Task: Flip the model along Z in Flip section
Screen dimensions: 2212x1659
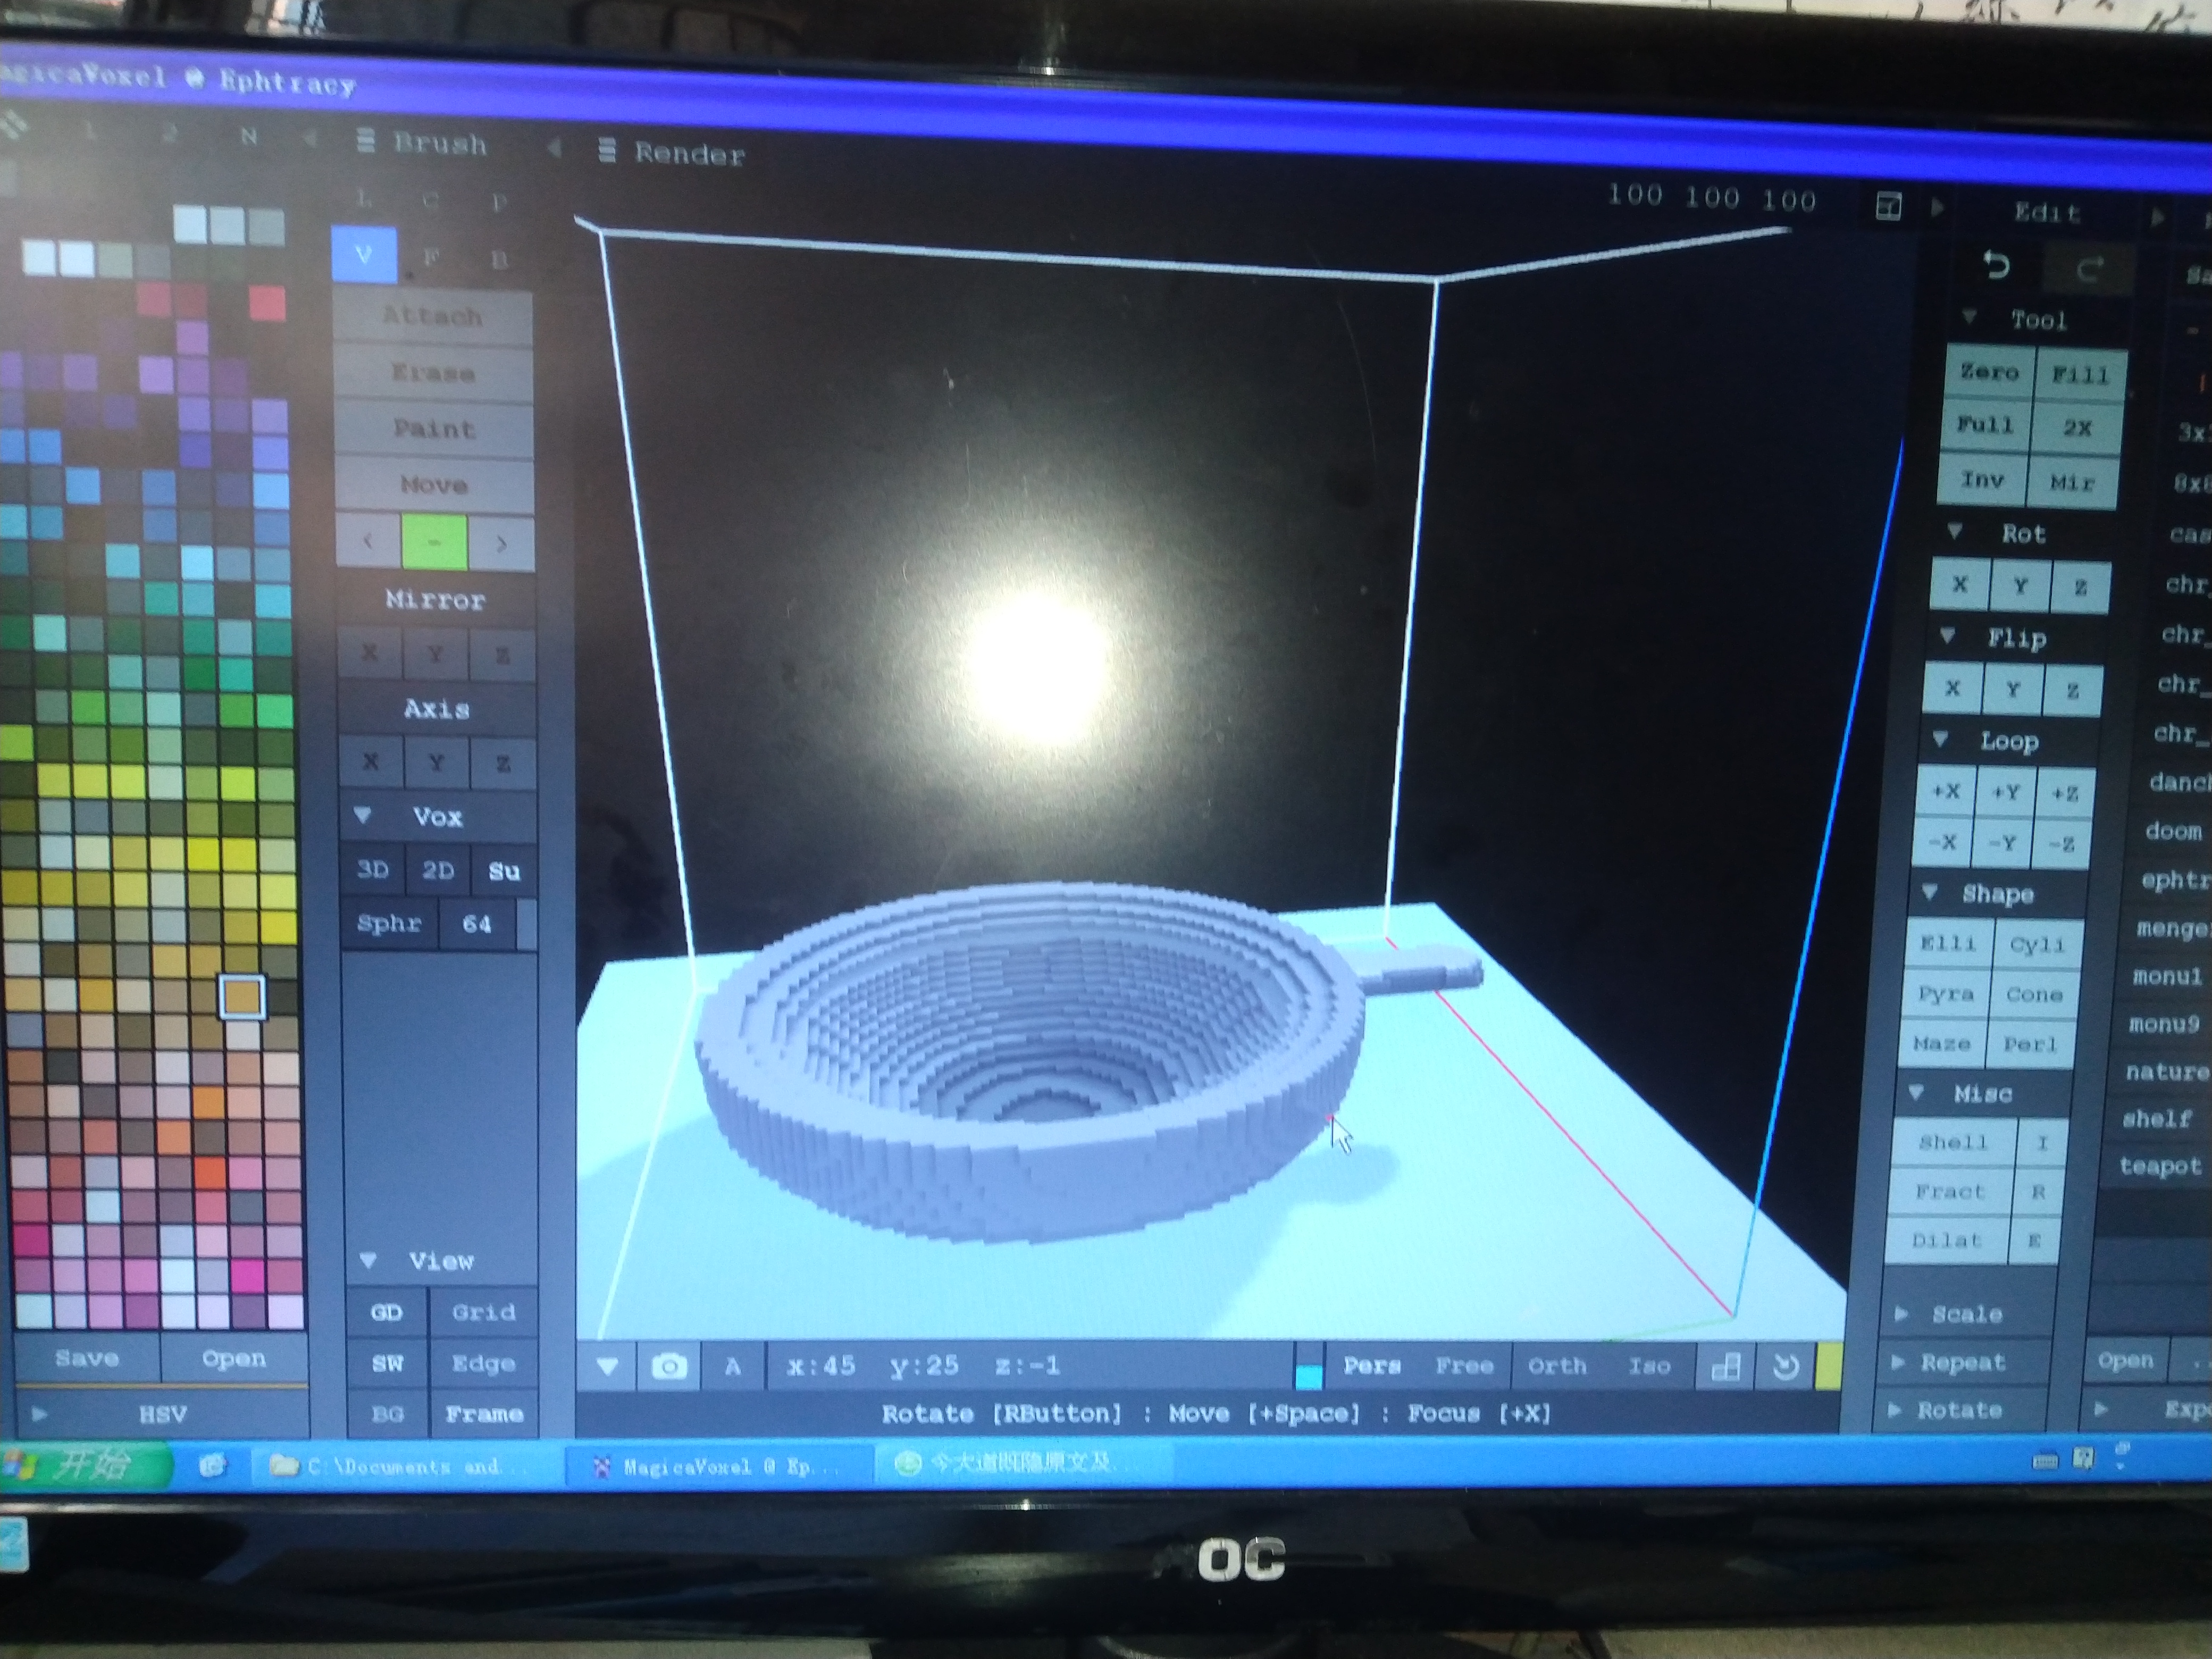Action: [2073, 691]
